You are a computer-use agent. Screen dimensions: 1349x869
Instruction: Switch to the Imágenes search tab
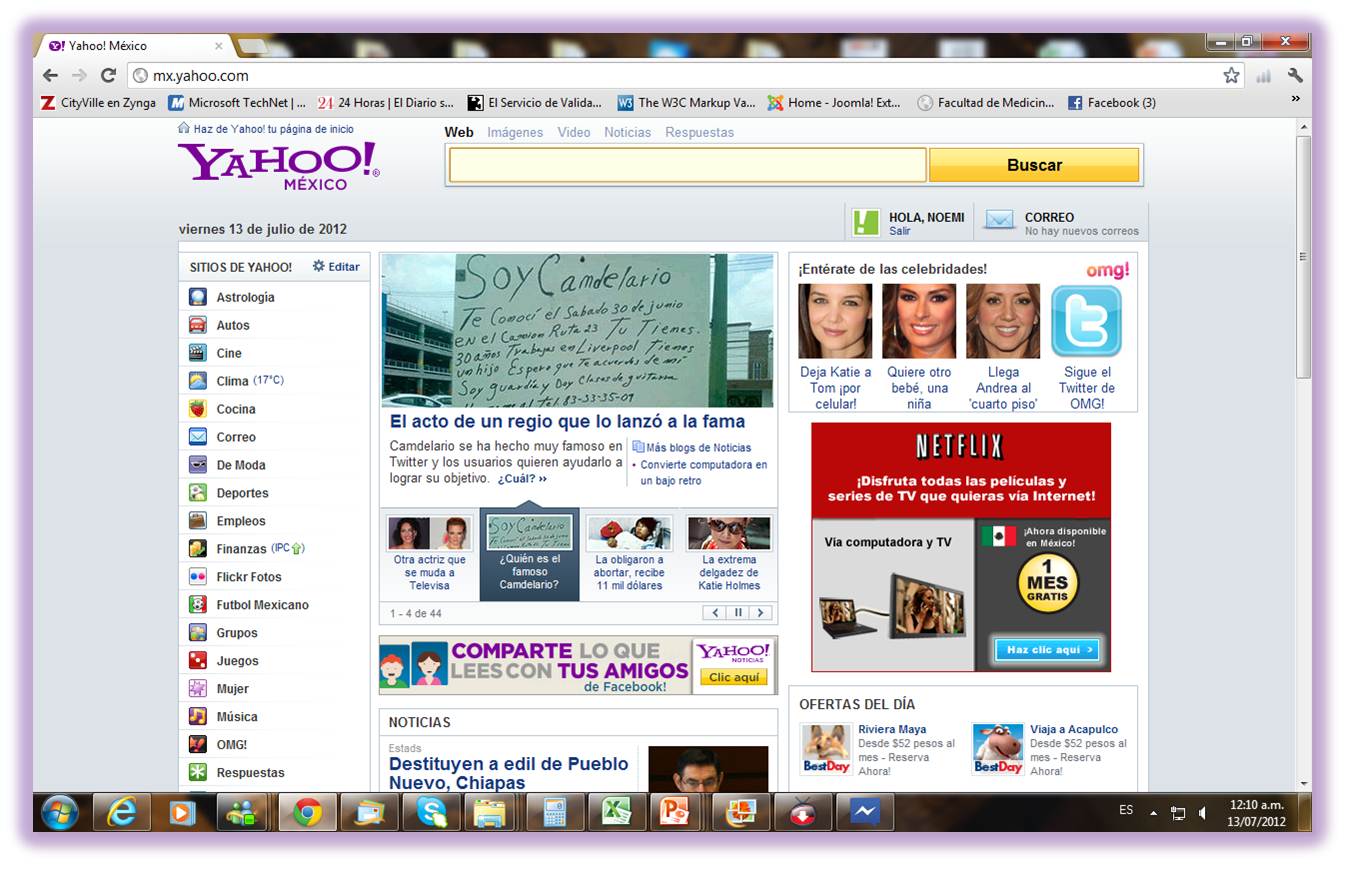515,132
